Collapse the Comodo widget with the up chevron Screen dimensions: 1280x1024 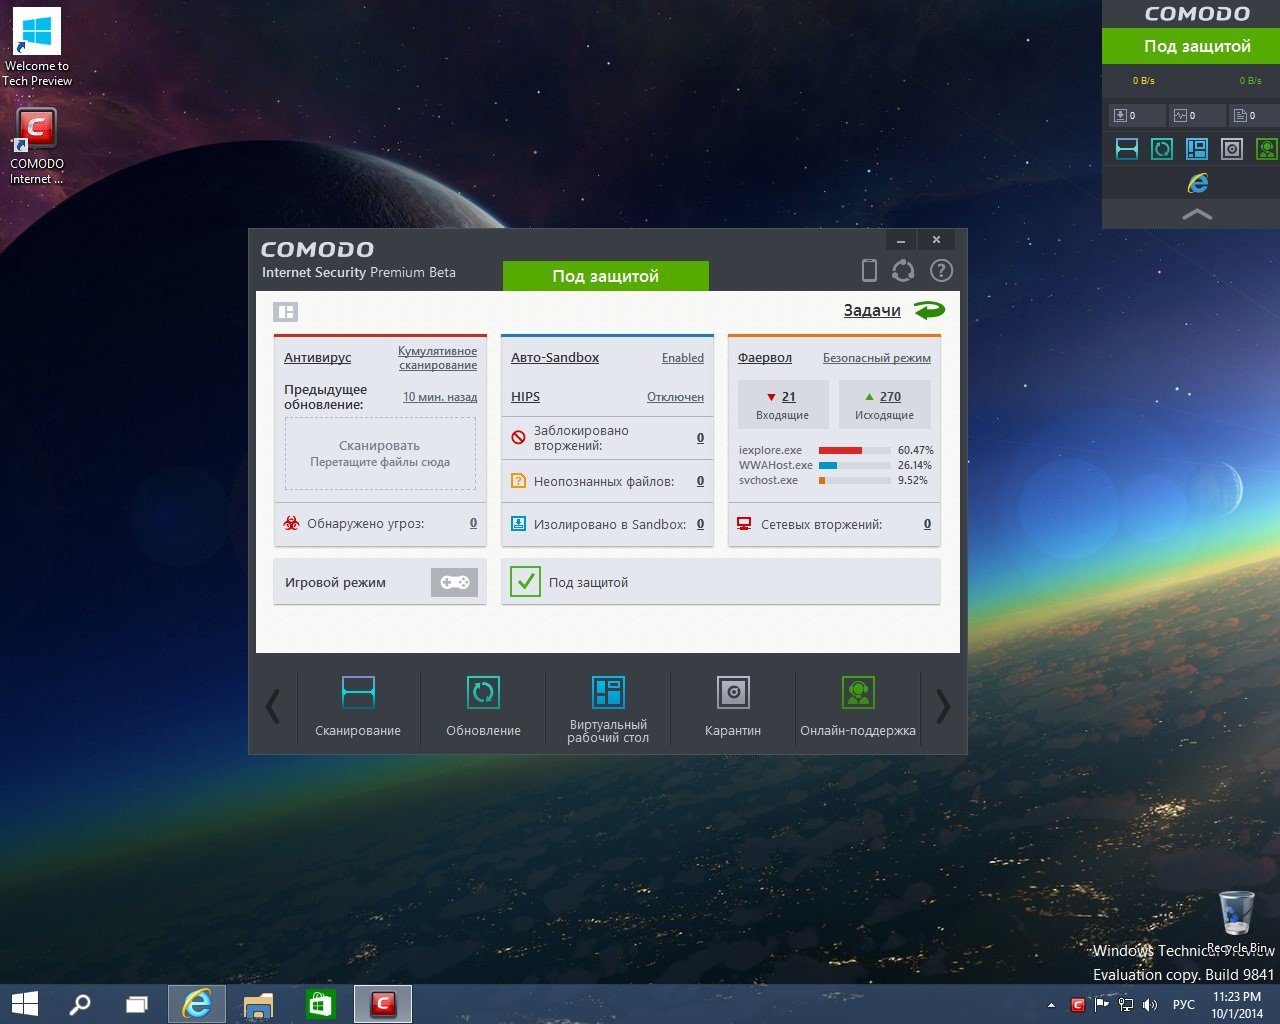point(1197,214)
